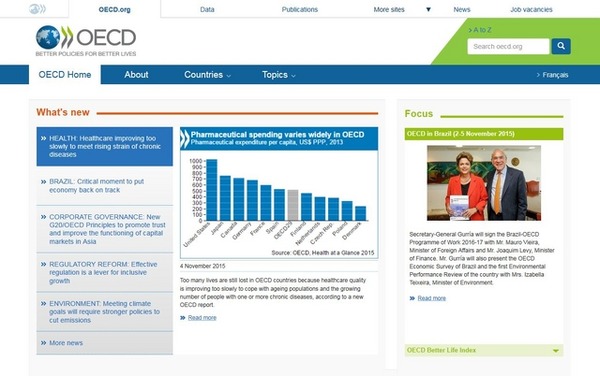Click the Focus heading
The width and height of the screenshot is (600, 376).
419,114
